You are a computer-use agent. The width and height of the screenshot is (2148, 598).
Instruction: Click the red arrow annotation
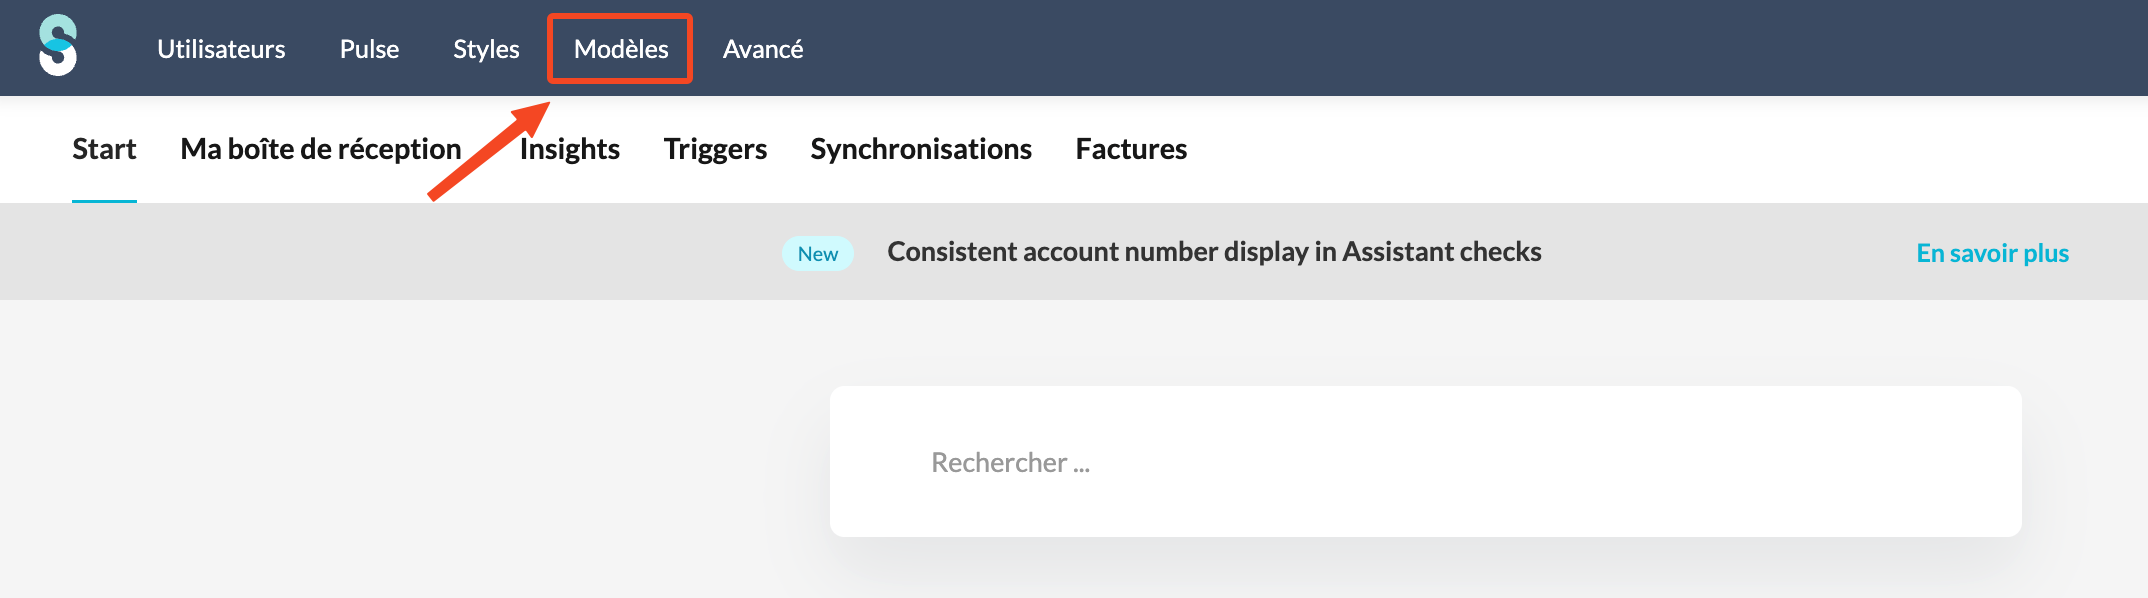488,151
